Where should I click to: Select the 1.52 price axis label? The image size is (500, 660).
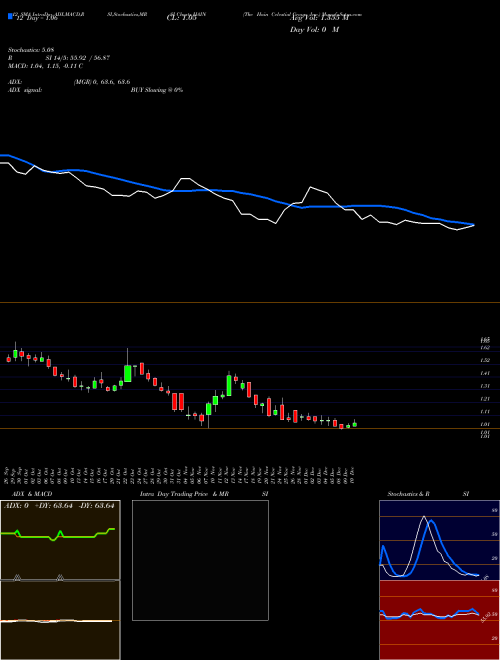[485, 360]
